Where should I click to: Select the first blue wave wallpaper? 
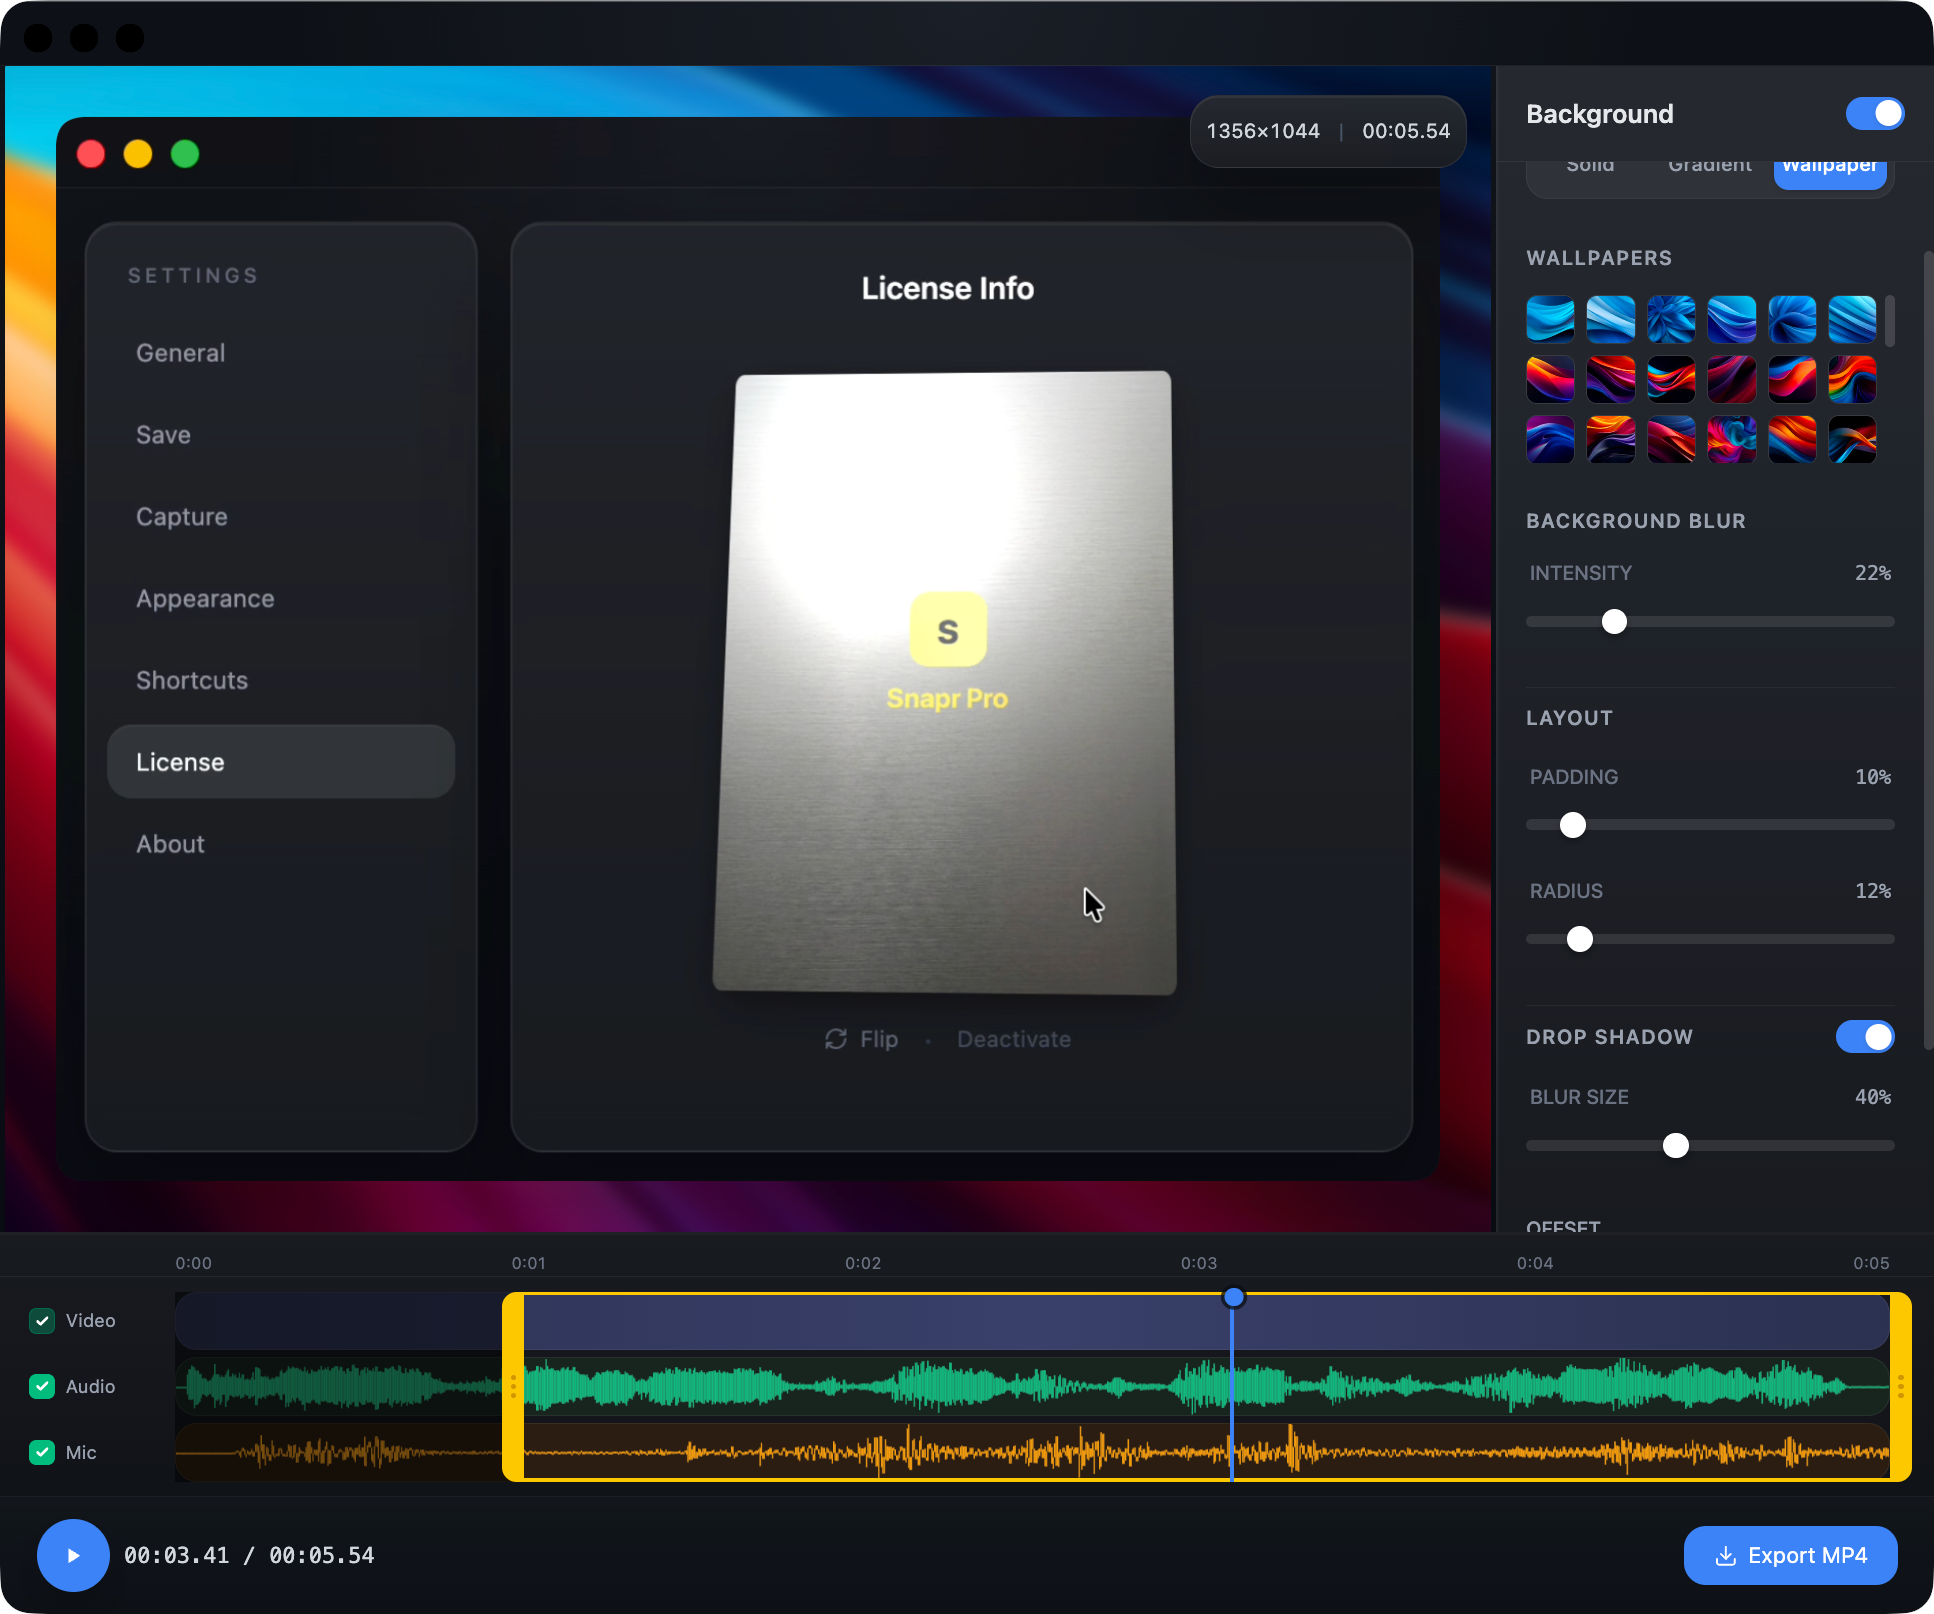(1550, 319)
